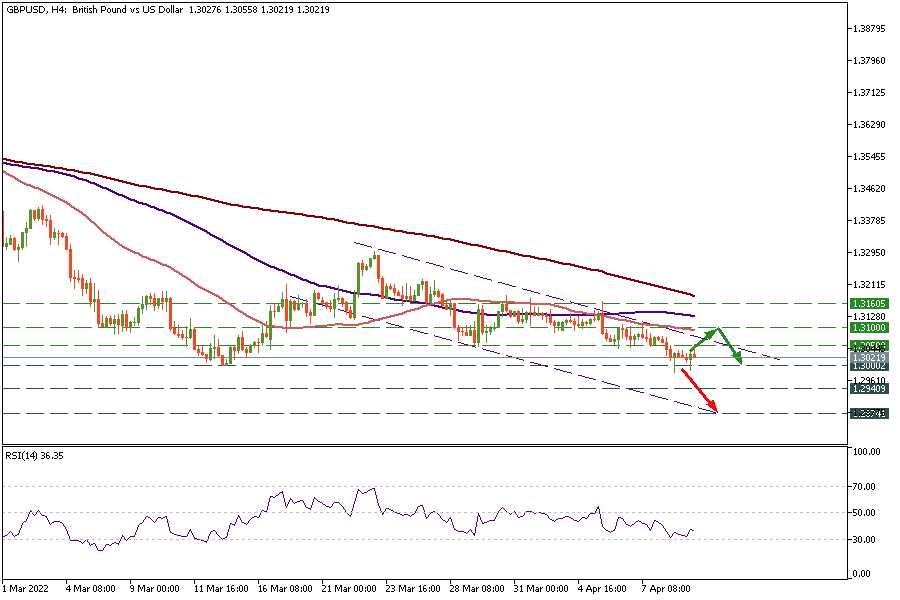Select the 1.29409 support price label
900x600 pixels.
pyautogui.click(x=867, y=389)
